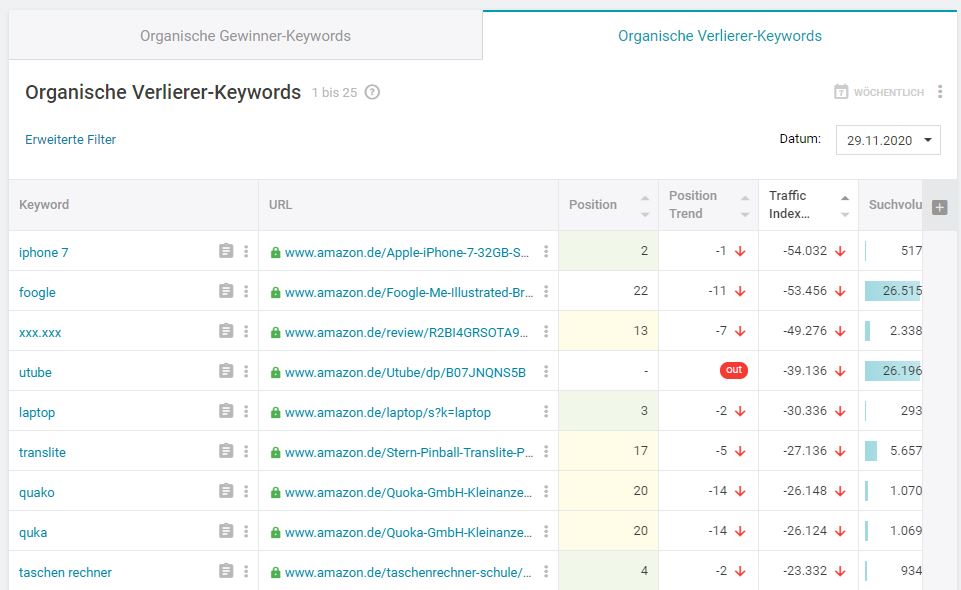Open keyword menu for iphone 7
Viewport: 961px width, 590px height.
click(x=246, y=251)
